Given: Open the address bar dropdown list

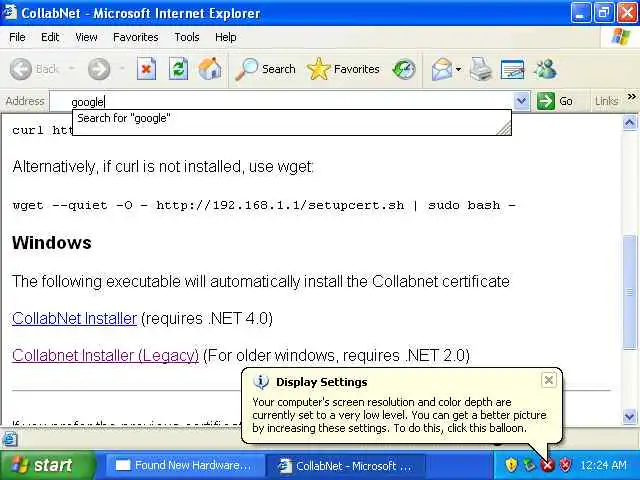Looking at the screenshot, I should coord(521,101).
